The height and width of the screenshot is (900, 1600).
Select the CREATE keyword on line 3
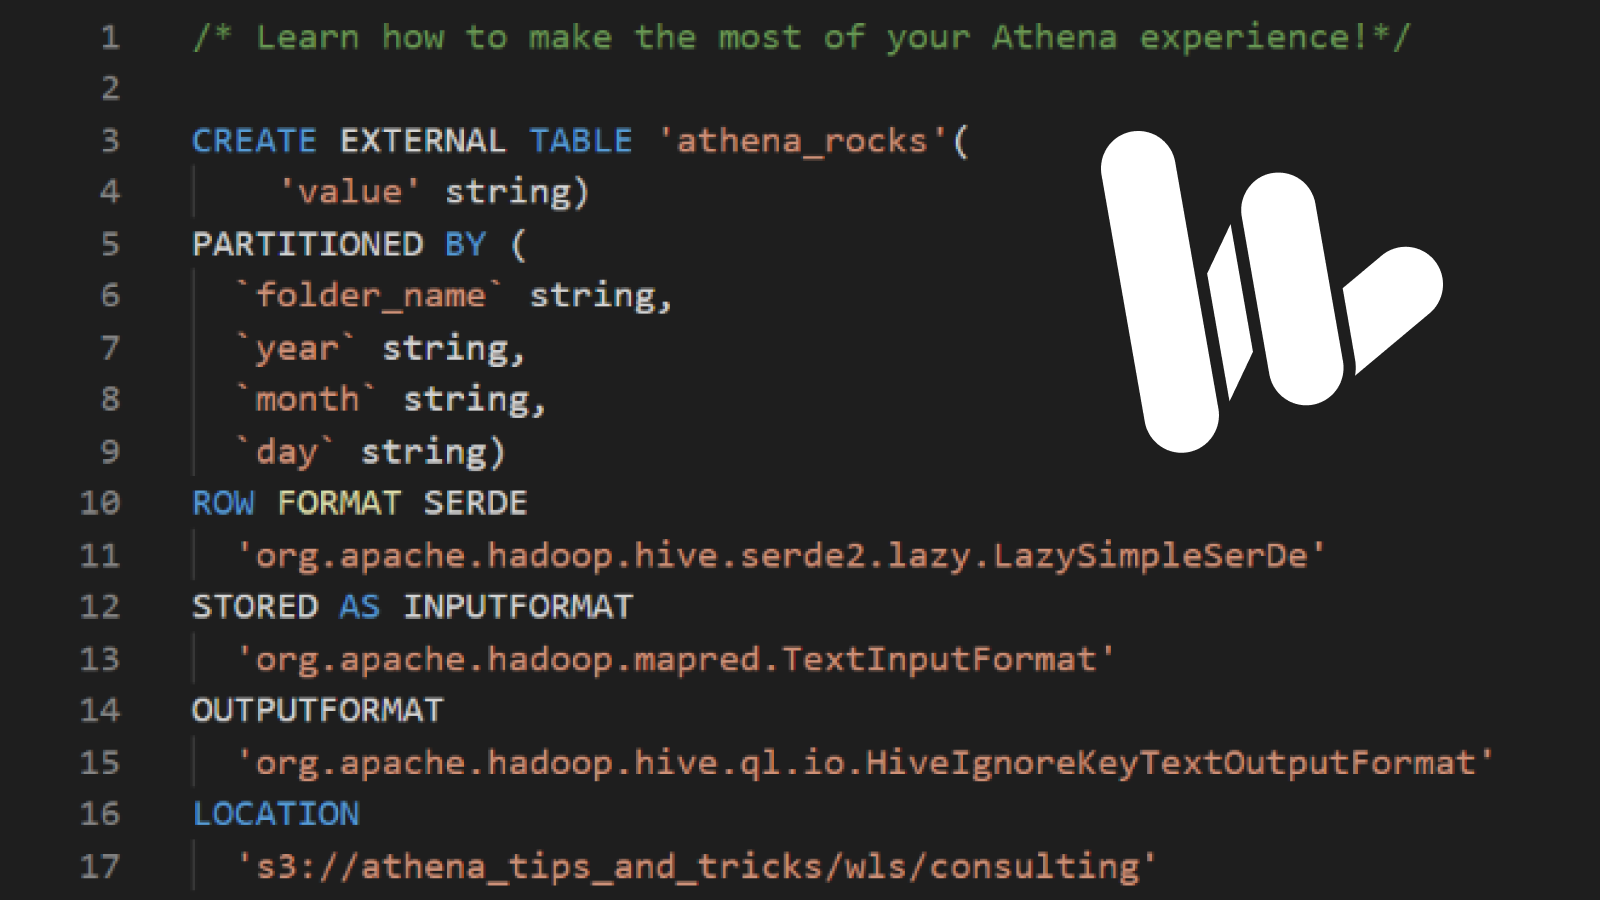click(253, 141)
